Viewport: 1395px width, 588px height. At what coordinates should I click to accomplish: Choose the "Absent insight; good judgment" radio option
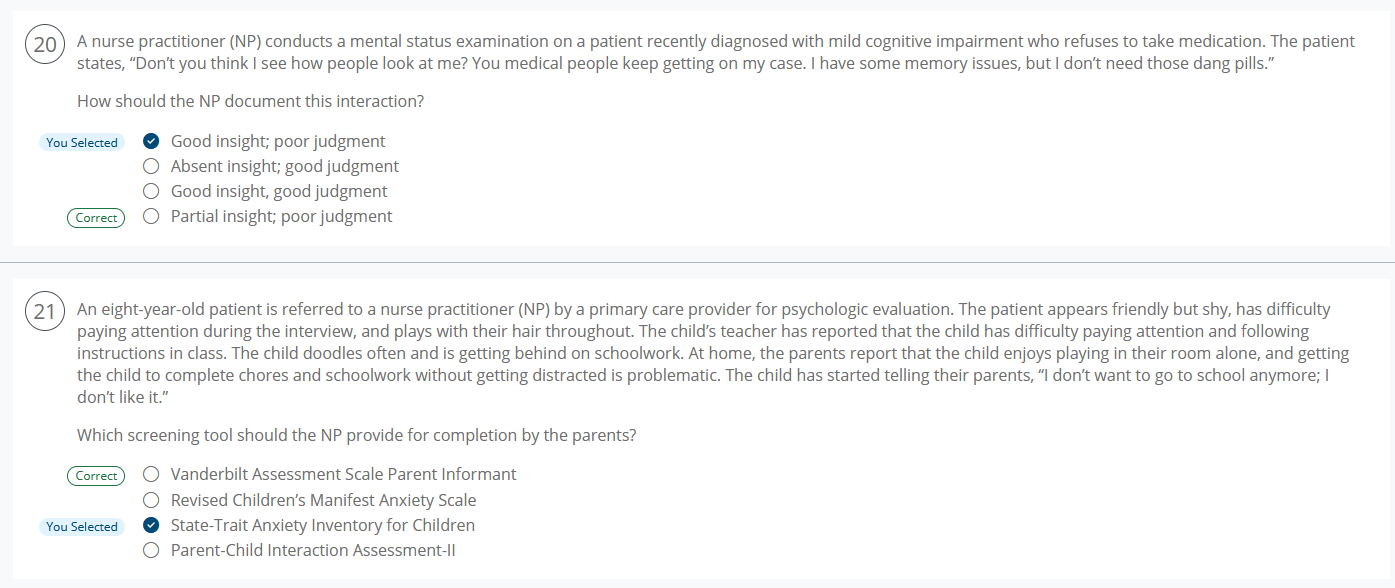point(151,166)
